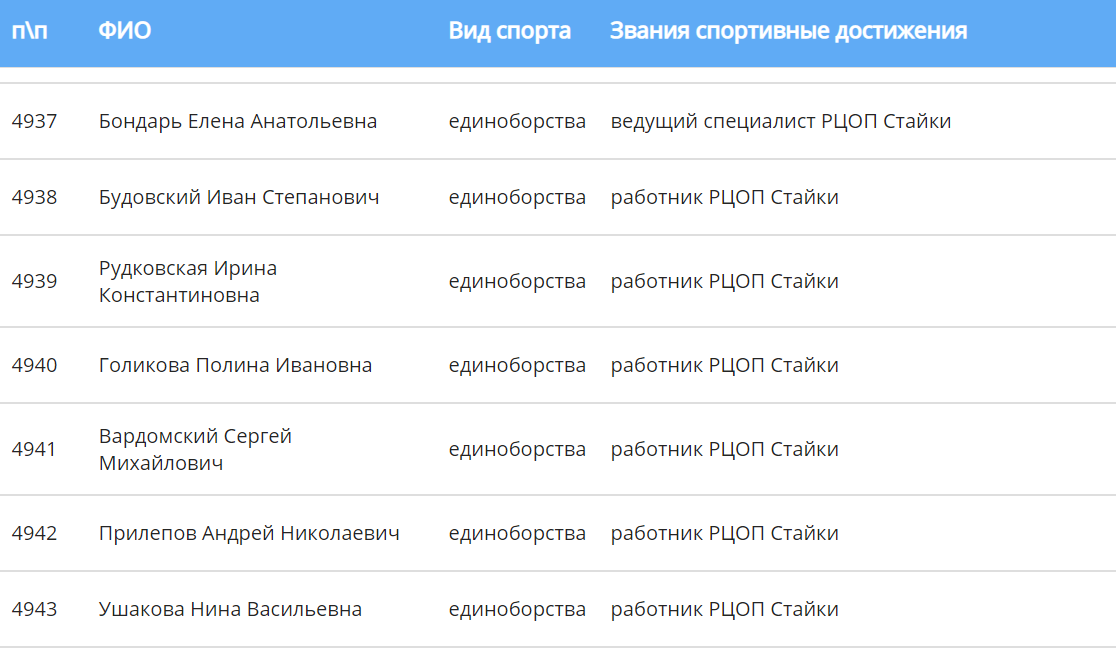Click работник РЦОП Стайки in row 4941
Screen dimensions: 1116x664
[725, 449]
